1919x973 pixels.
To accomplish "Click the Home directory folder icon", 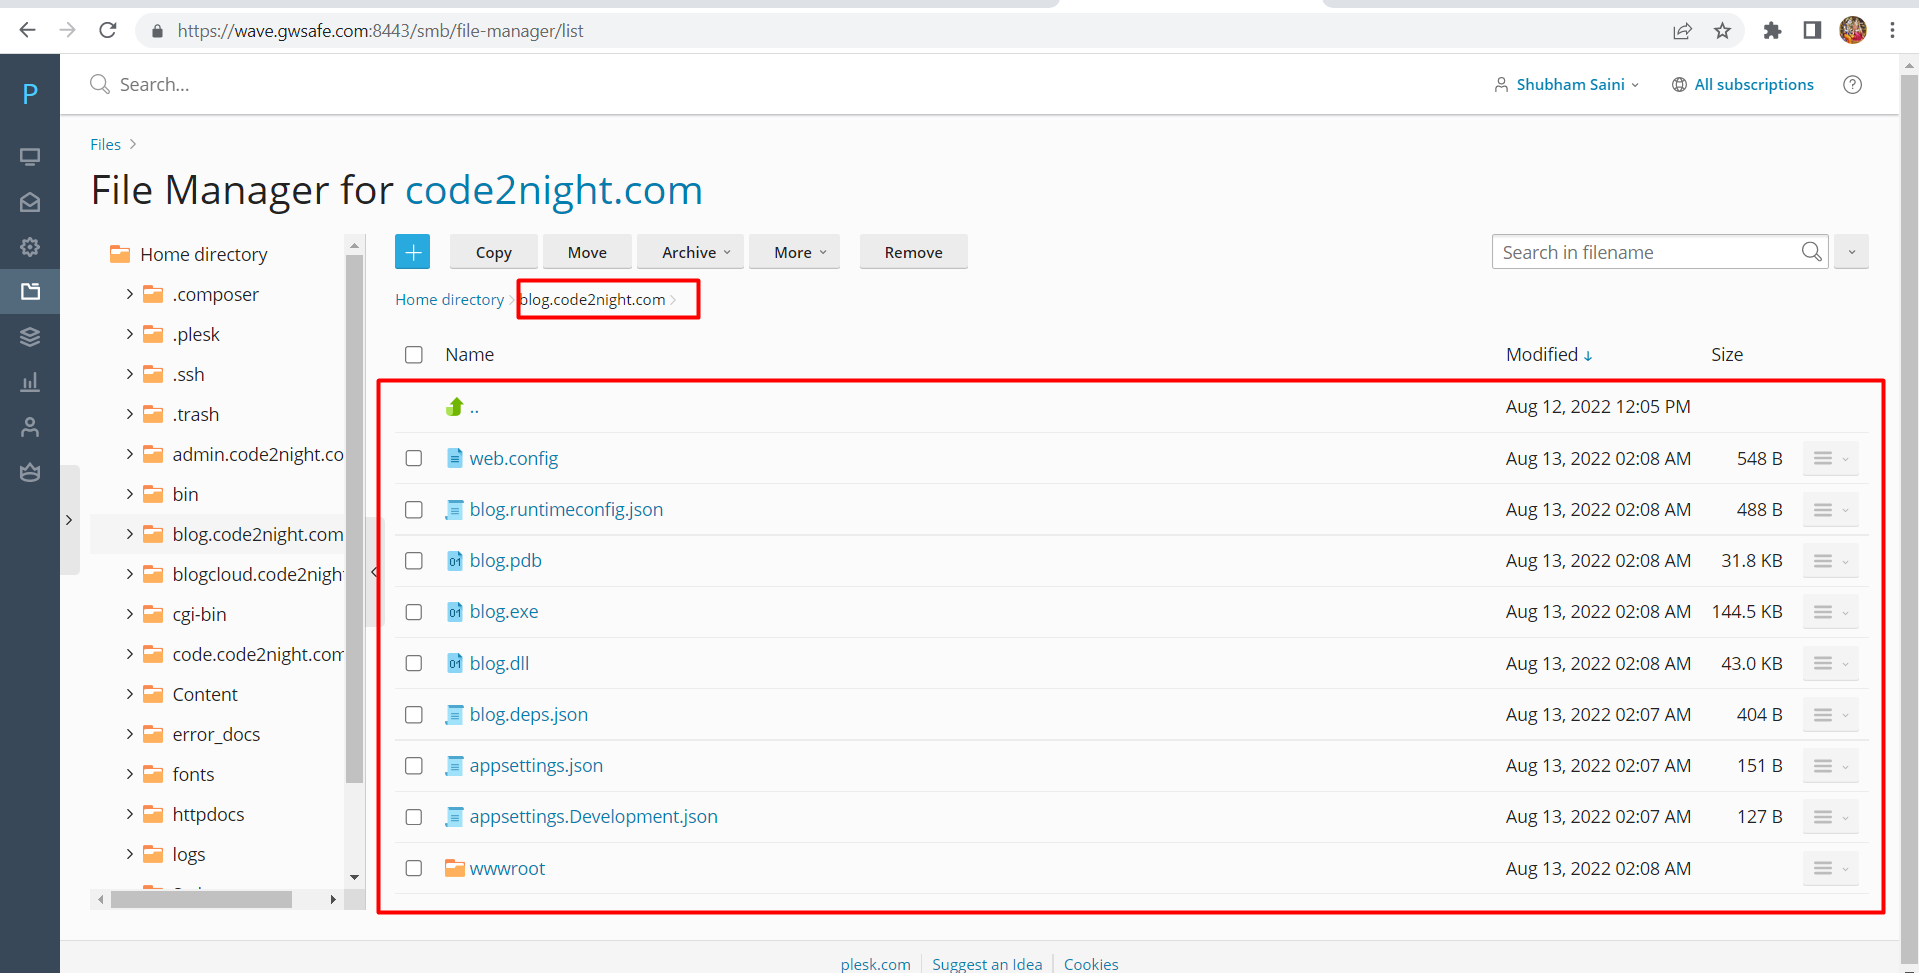I will (120, 254).
